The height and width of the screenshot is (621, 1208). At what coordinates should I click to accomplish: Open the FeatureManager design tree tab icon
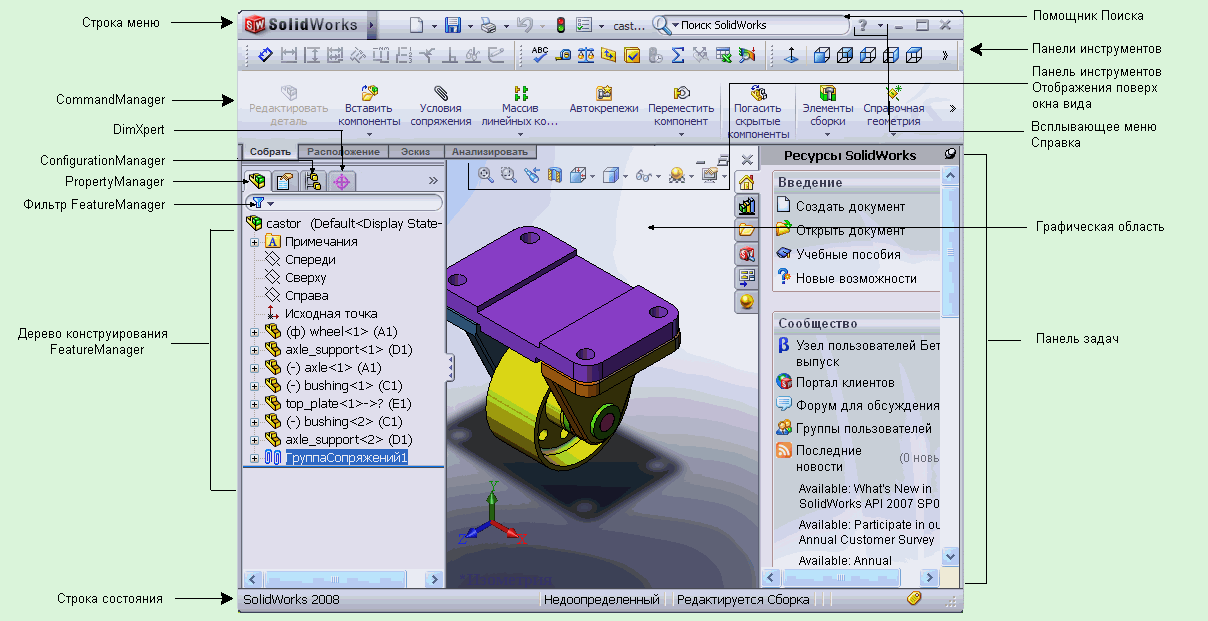(257, 181)
